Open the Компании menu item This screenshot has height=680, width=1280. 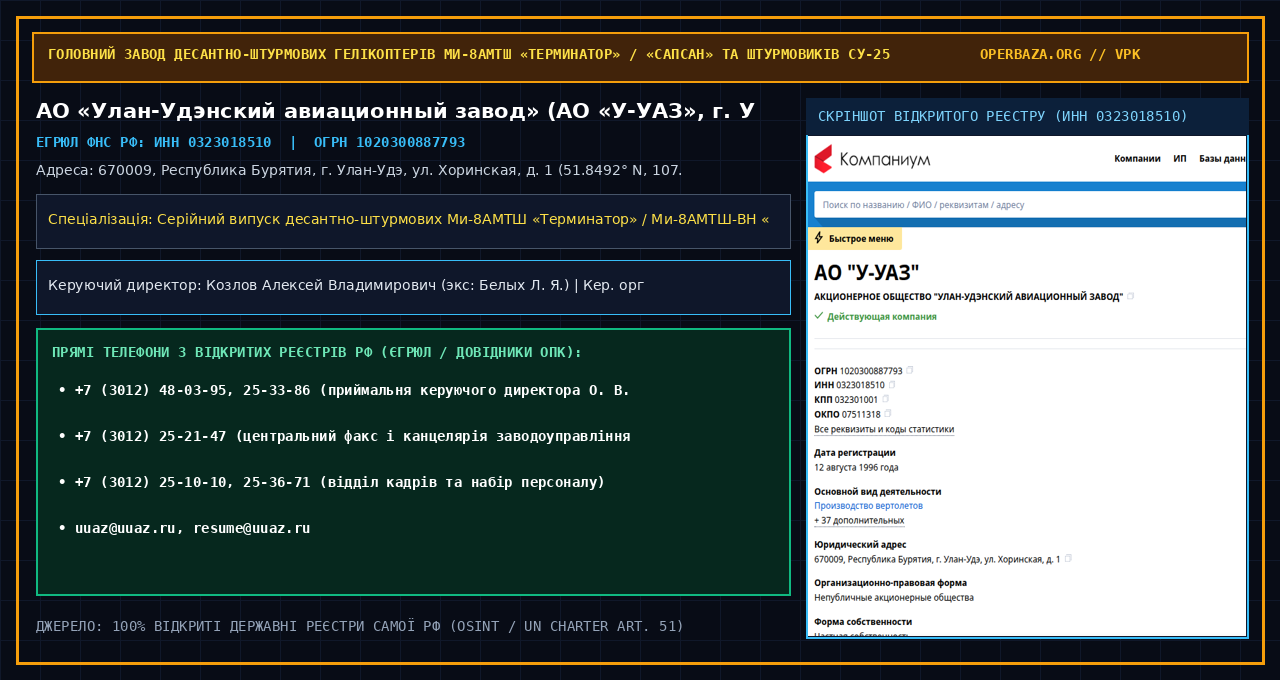point(1137,159)
